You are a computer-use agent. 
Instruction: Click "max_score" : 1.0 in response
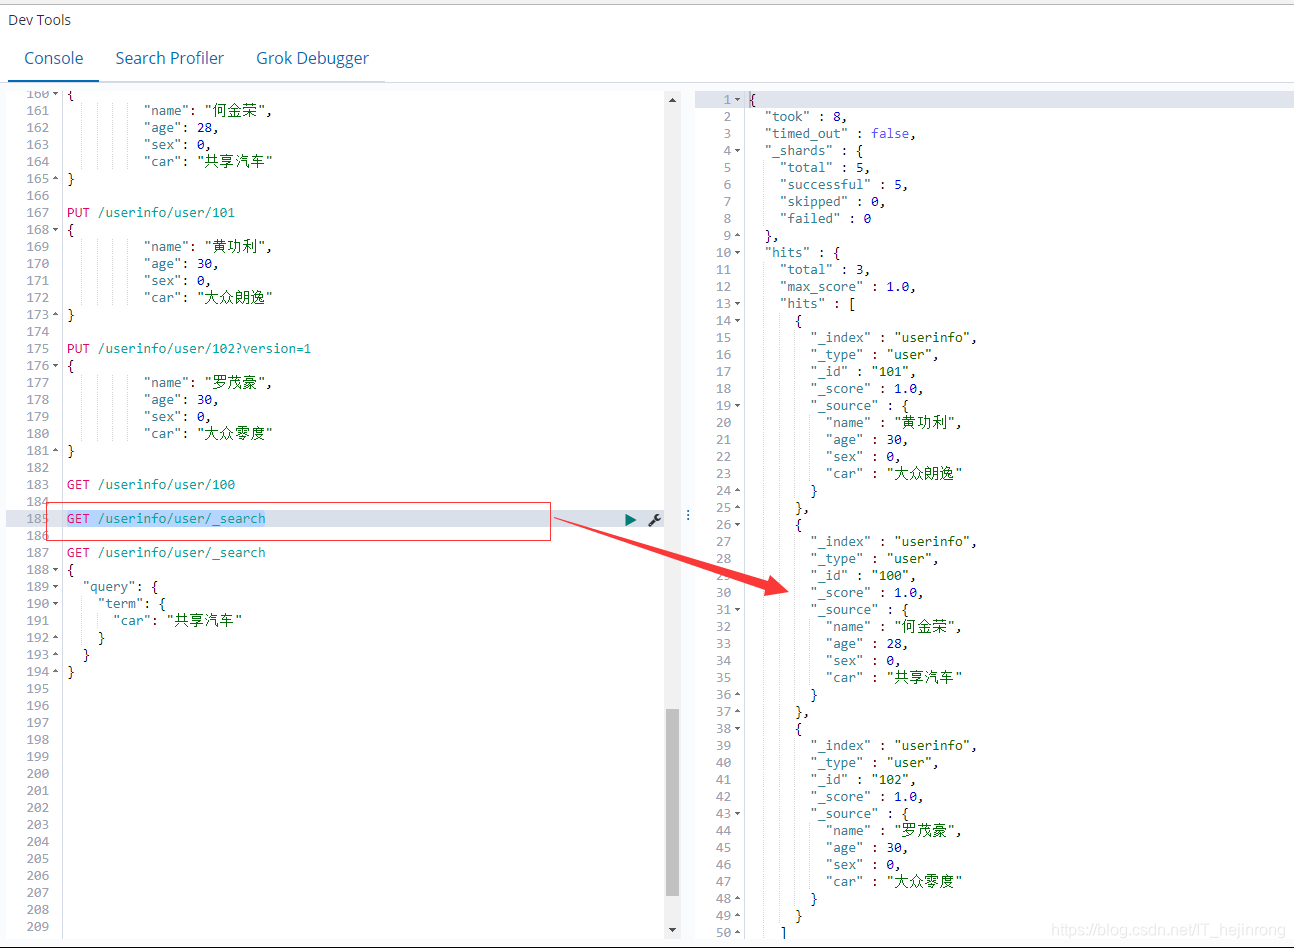848,287
